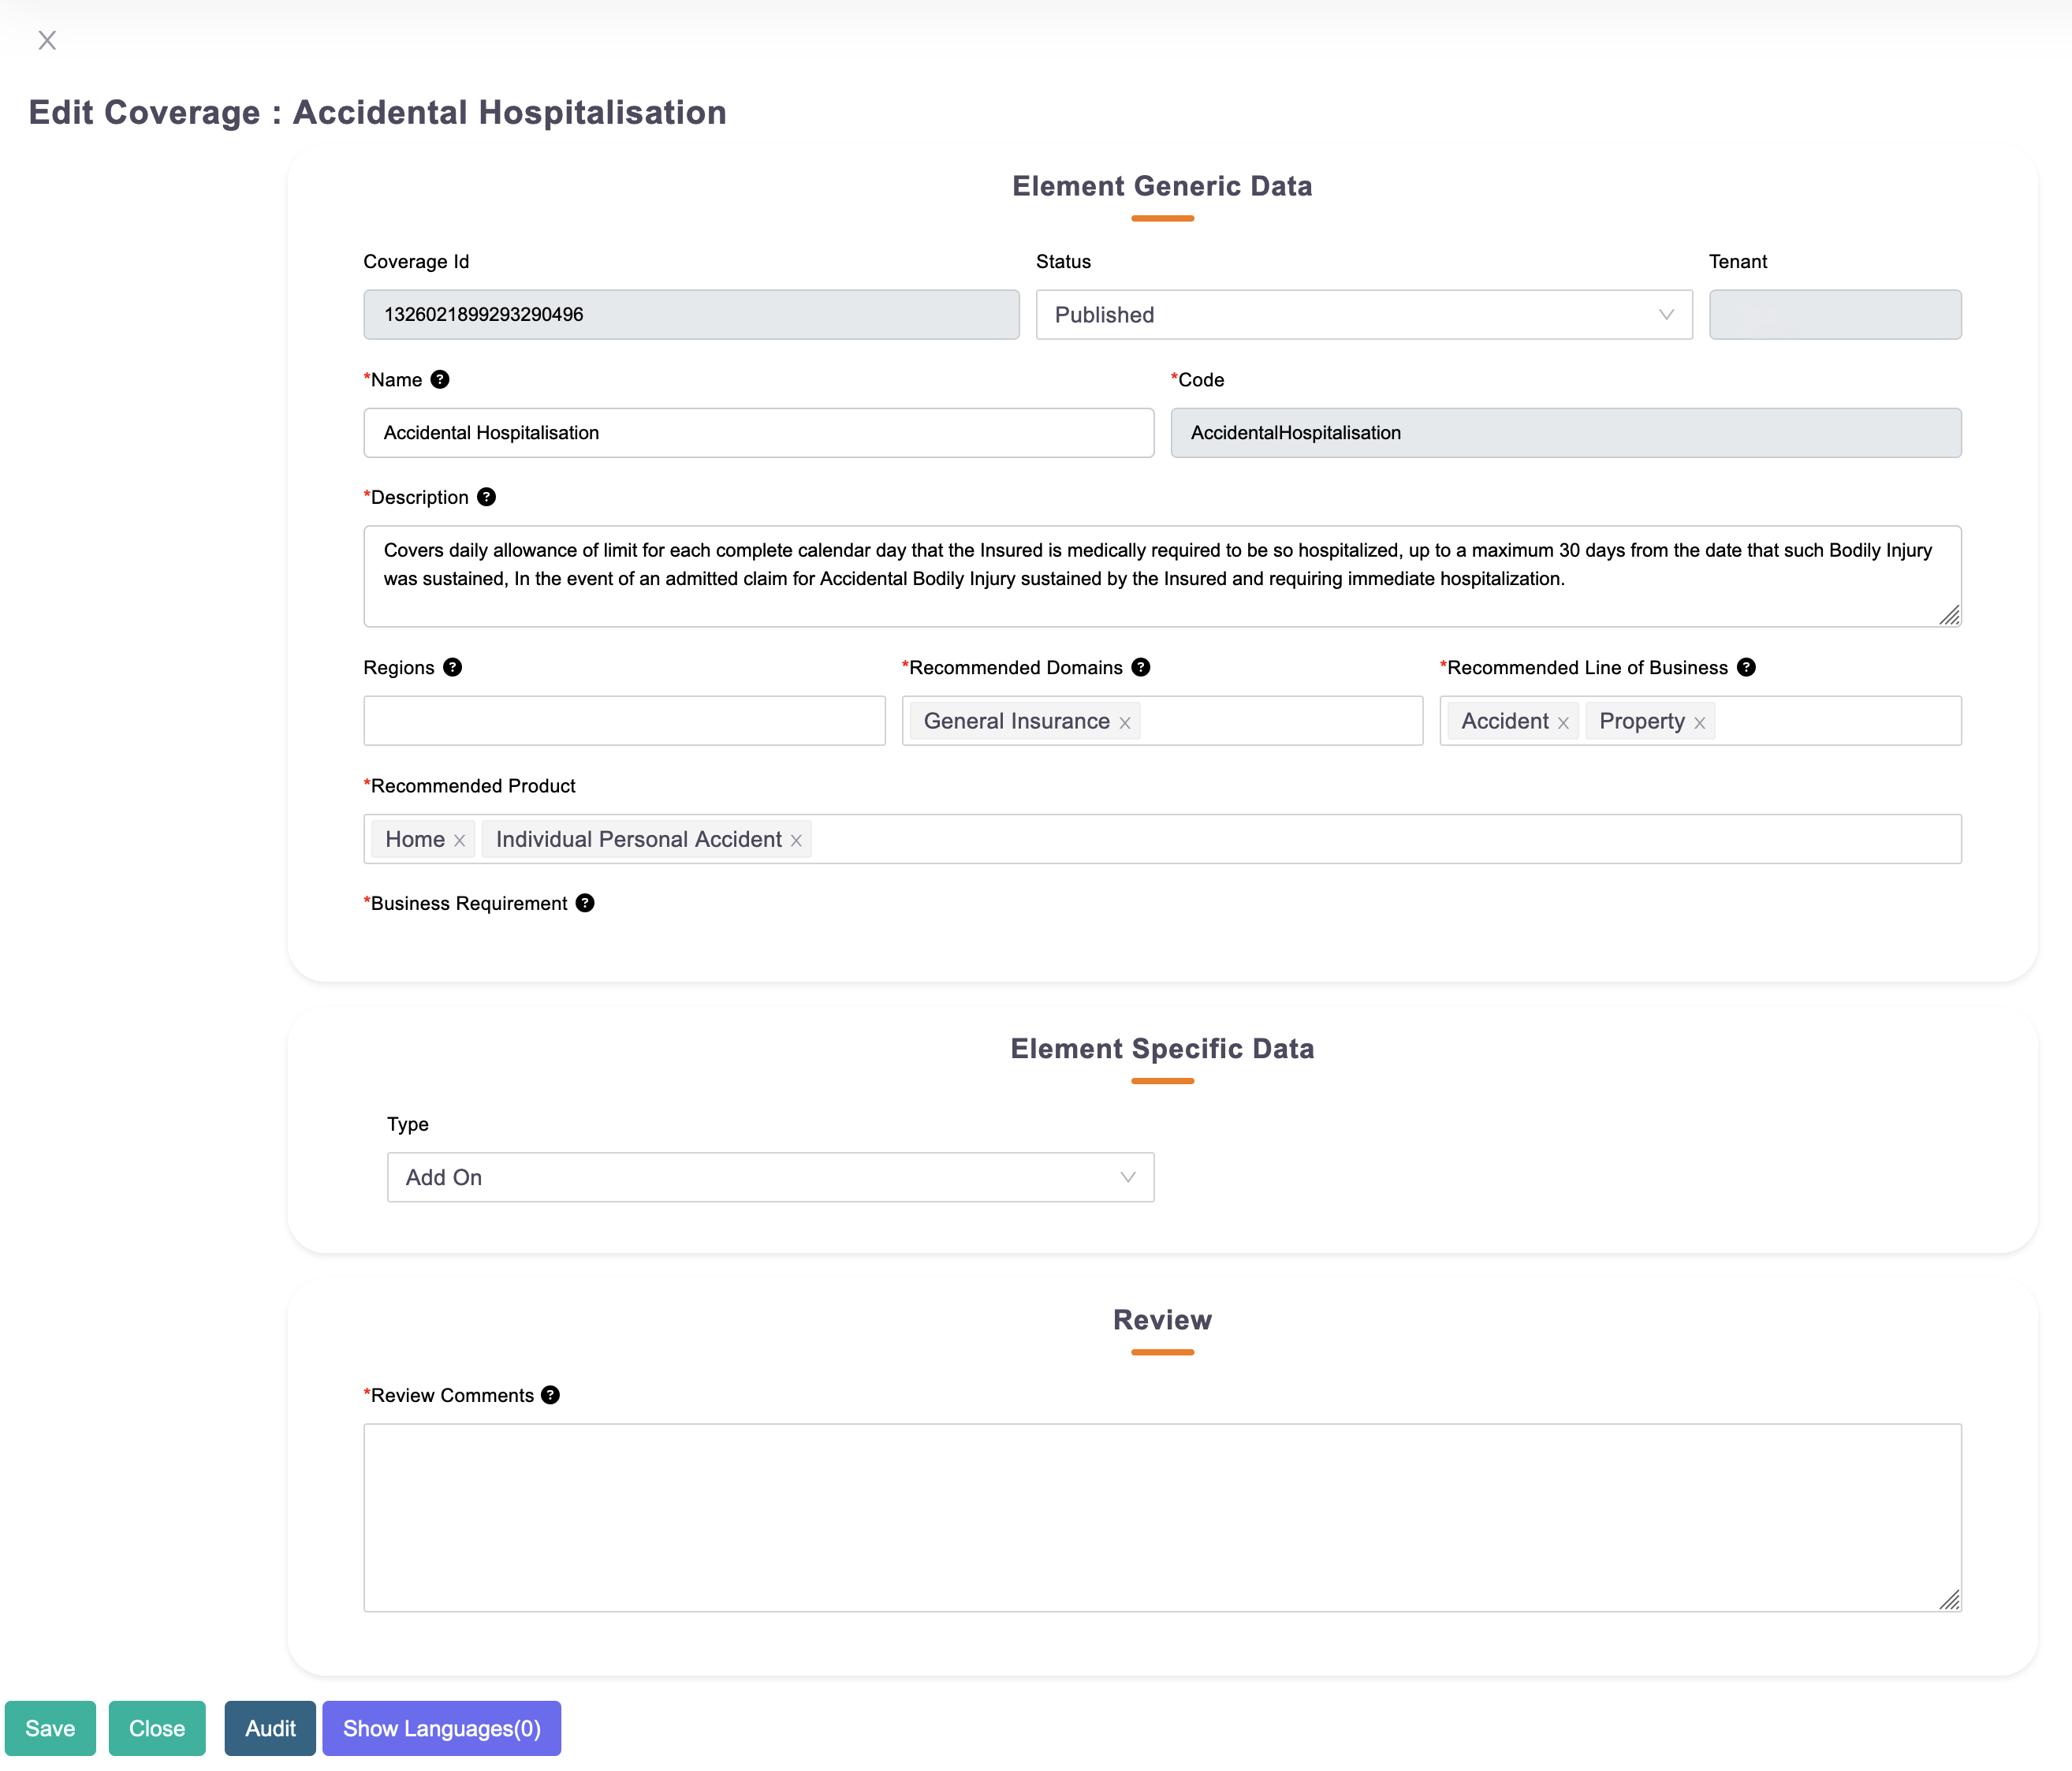The height and width of the screenshot is (1771, 2072).
Task: Open the Recommended Product multi-select field
Action: click(1162, 839)
